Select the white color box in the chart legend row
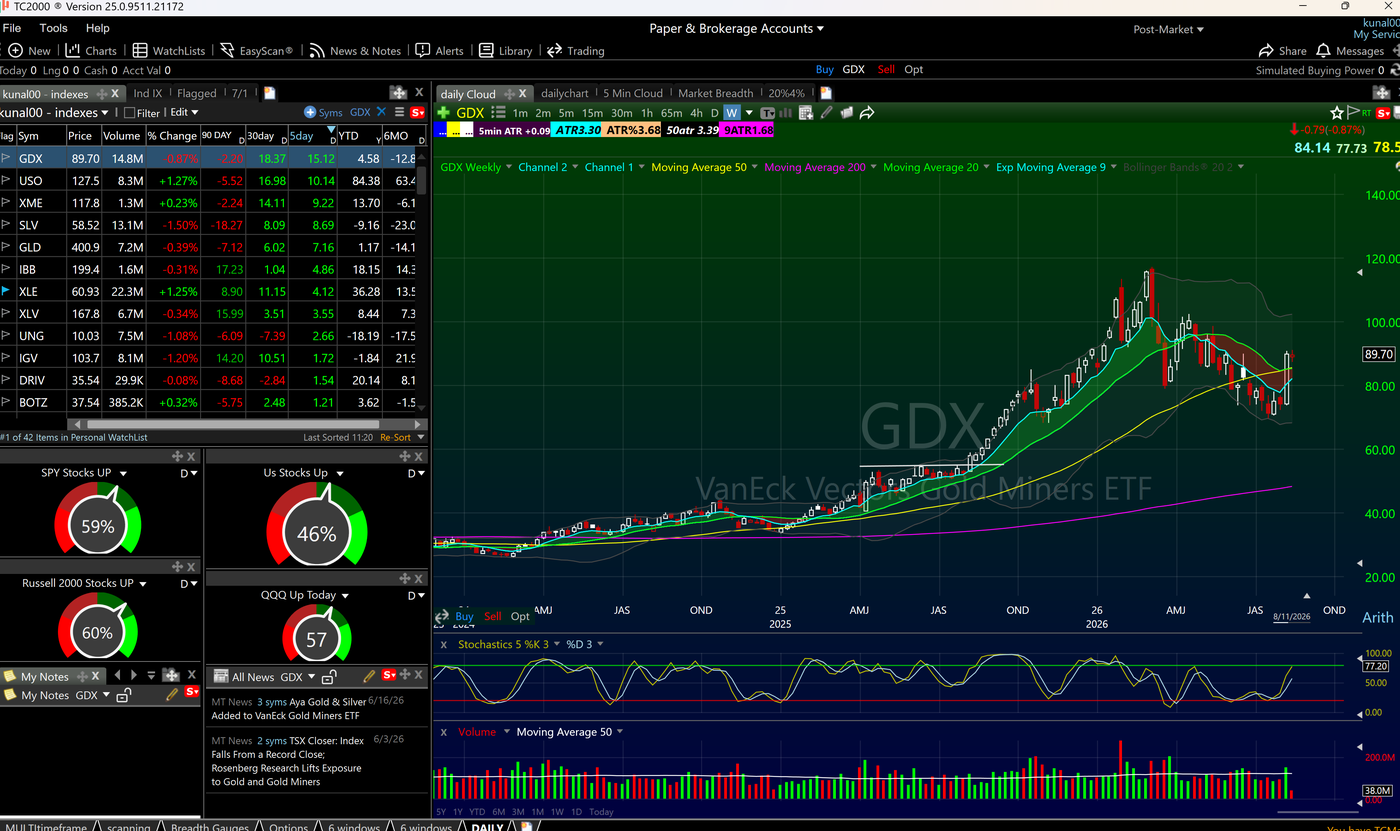 tap(467, 130)
